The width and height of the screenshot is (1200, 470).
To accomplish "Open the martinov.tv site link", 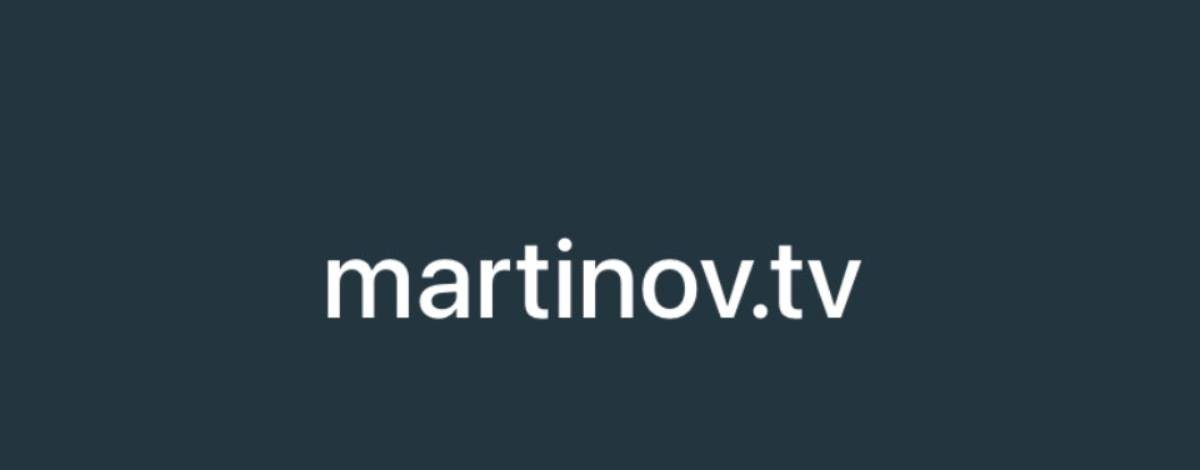I will [x=592, y=281].
